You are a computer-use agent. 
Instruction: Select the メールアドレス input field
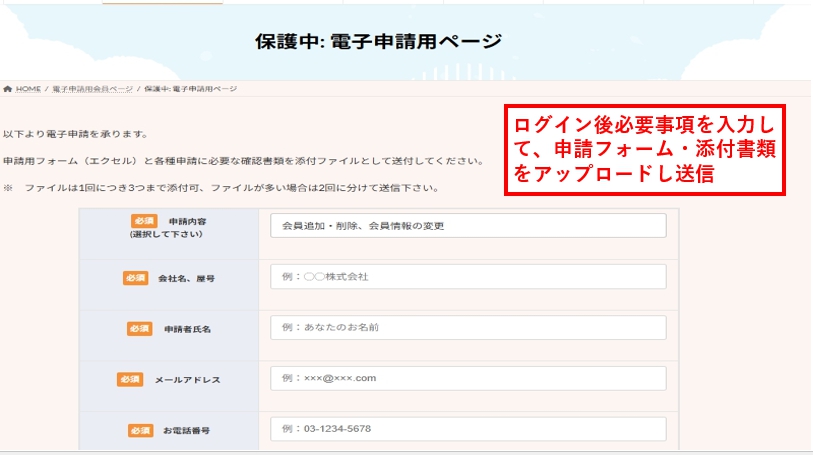pos(468,378)
